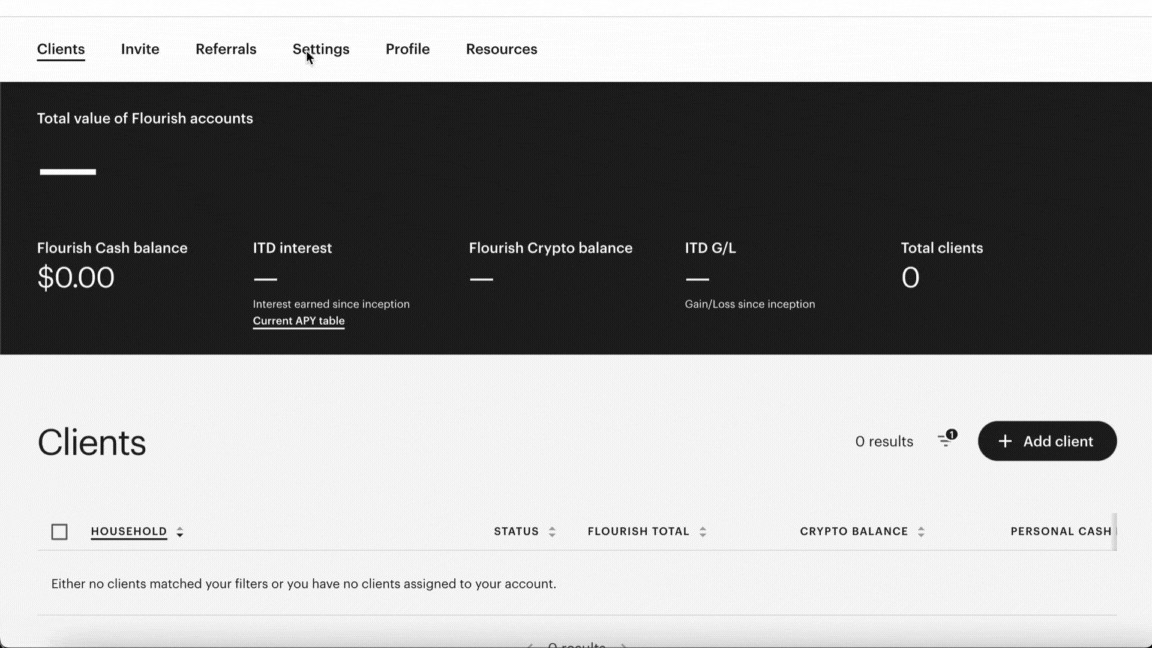1152x648 pixels.
Task: Select the 'Either no clients matched your filters' message
Action: point(303,584)
